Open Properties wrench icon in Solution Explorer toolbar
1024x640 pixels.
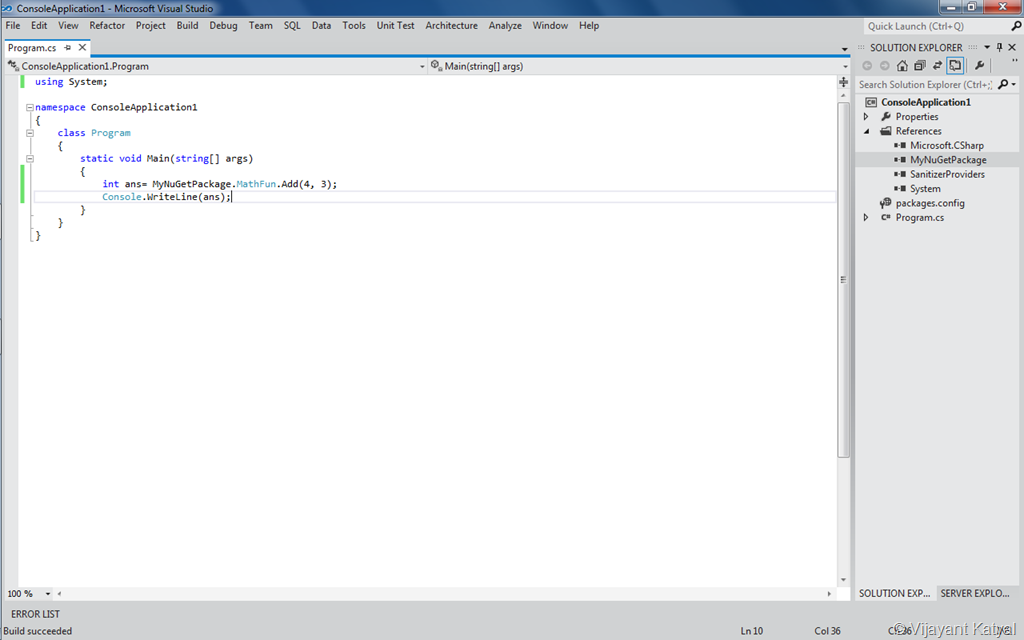(979, 65)
